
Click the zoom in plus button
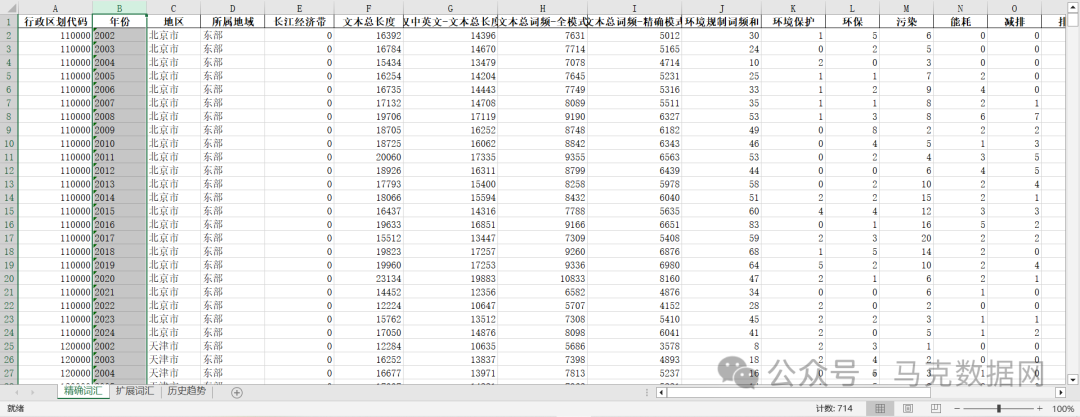pos(1040,409)
